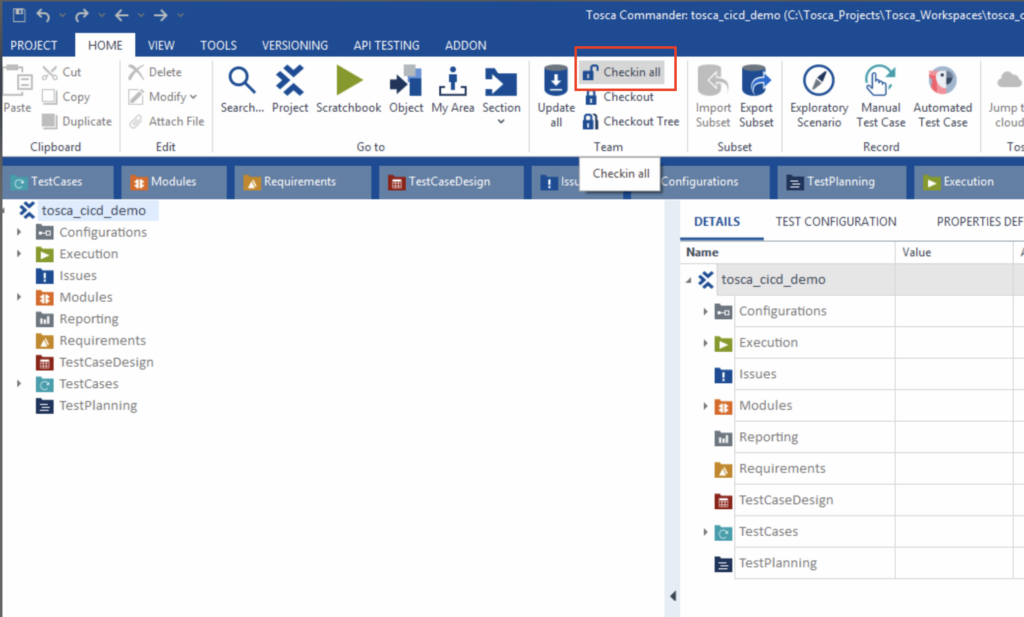
Task: Open the Scratchbook
Action: 349,89
